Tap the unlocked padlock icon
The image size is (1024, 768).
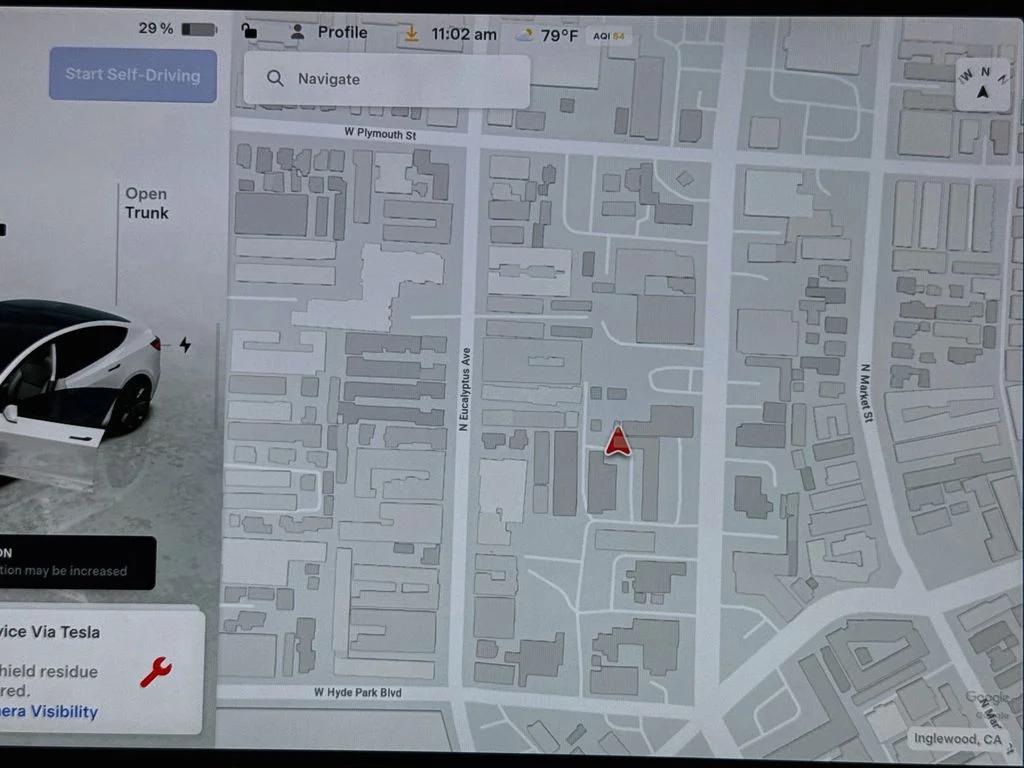pos(249,31)
